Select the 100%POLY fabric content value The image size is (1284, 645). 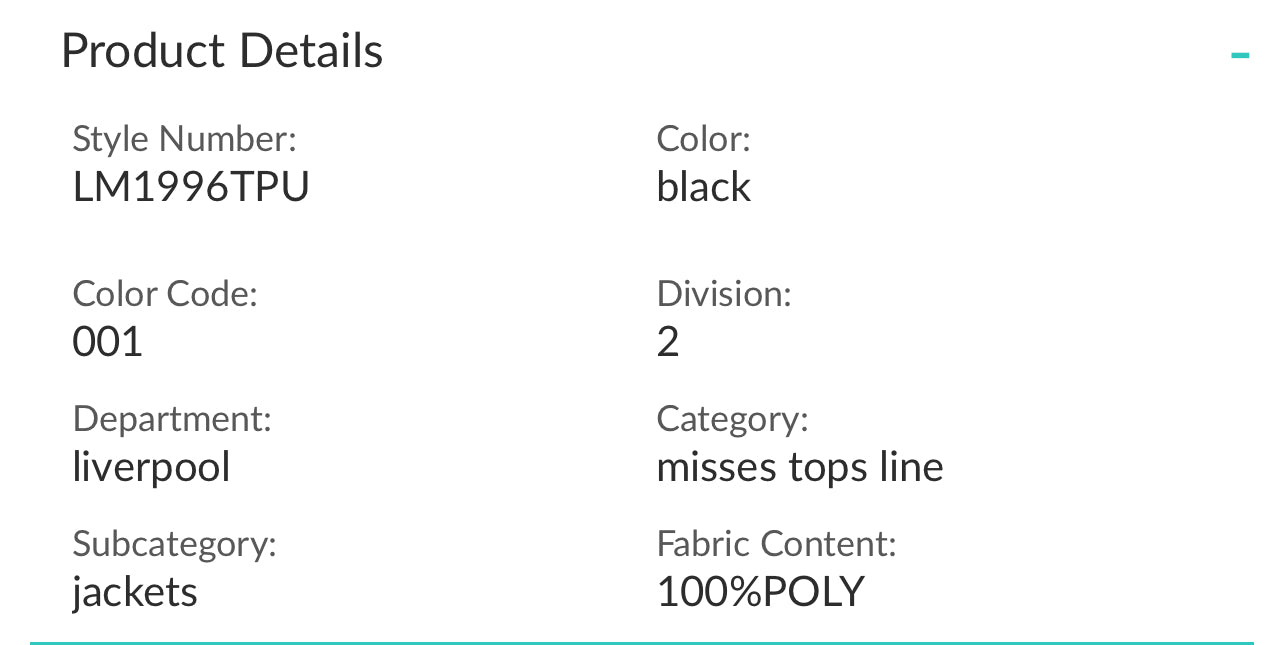(760, 592)
